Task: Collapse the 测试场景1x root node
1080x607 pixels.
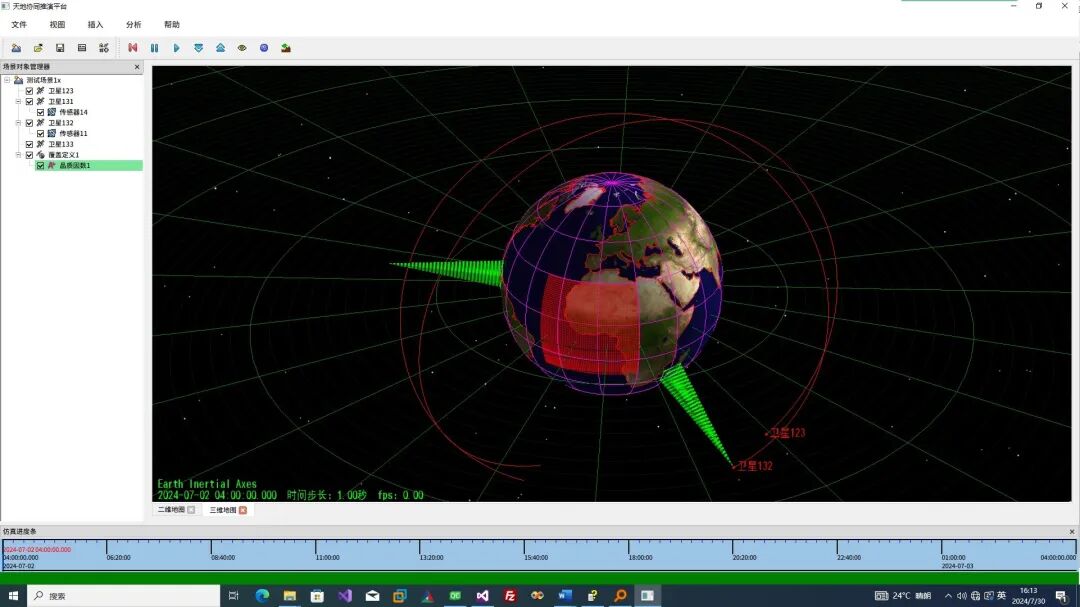Action: (7, 80)
